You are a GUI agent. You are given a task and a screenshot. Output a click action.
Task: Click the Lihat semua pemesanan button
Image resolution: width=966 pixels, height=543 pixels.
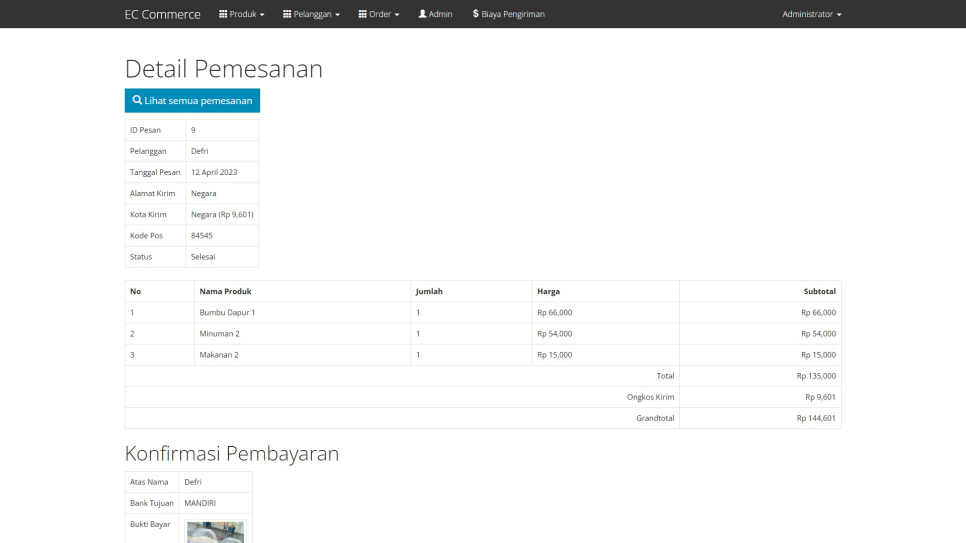point(192,100)
